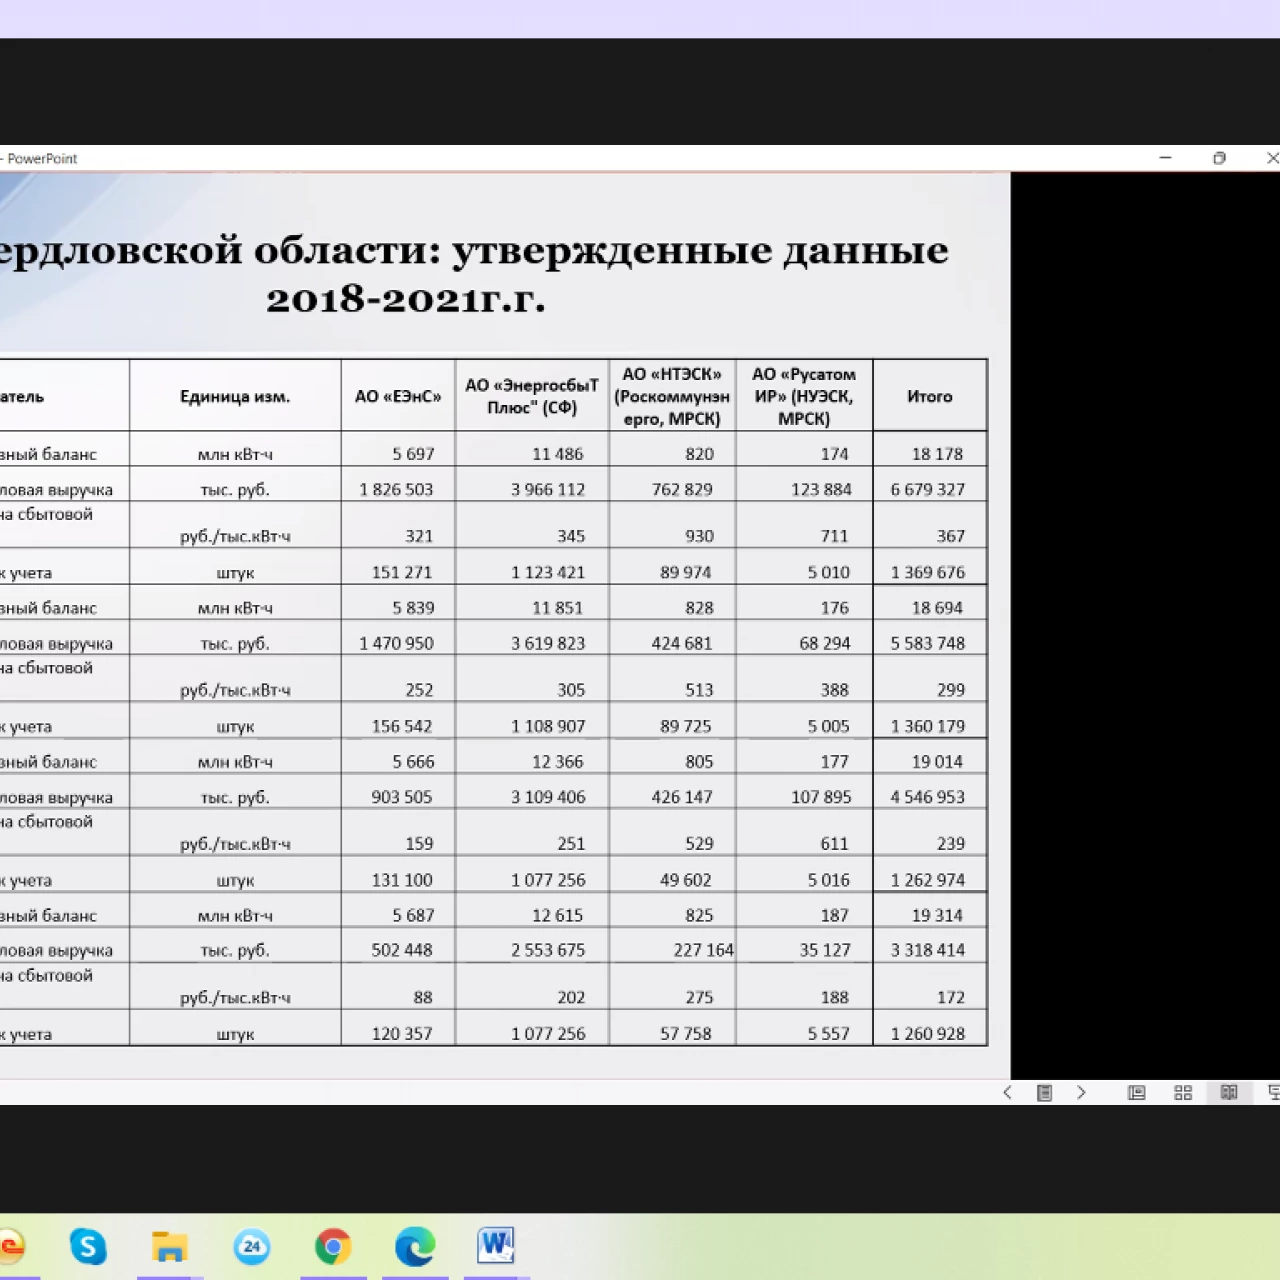Open Microsoft Word in taskbar
This screenshot has width=1280, height=1280.
point(496,1246)
